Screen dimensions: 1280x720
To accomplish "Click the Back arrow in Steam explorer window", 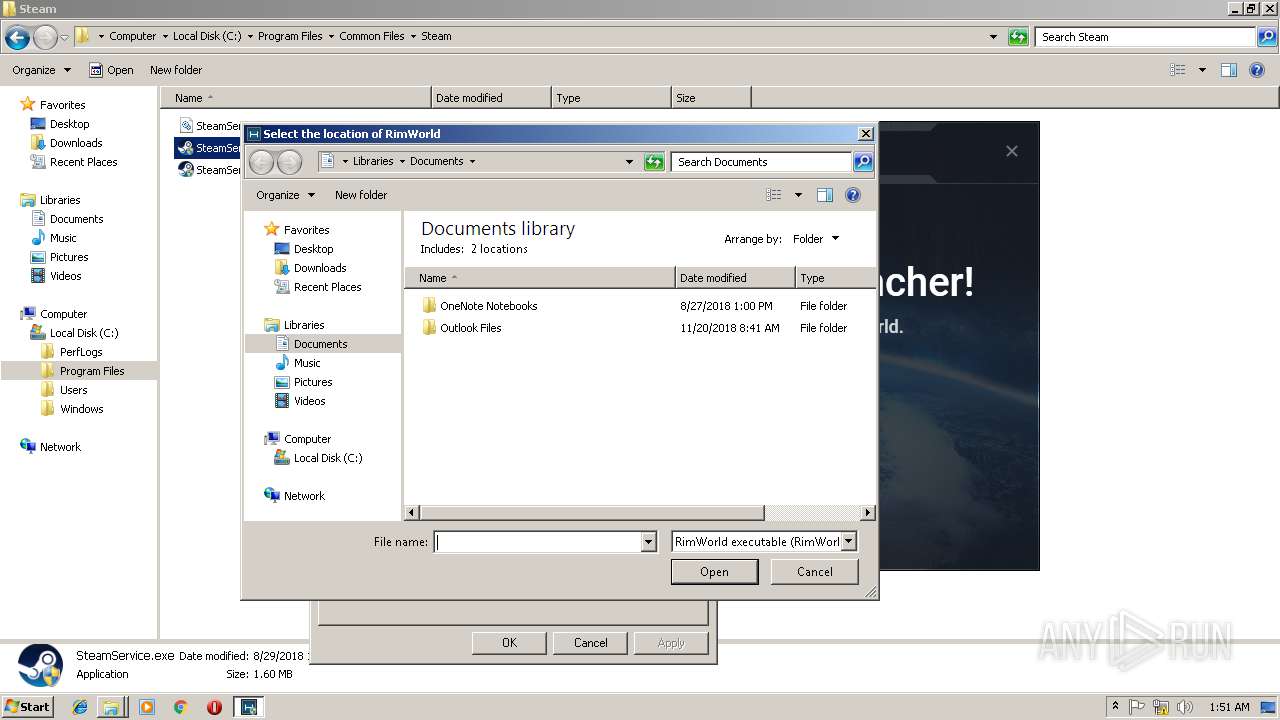I will tap(17, 37).
